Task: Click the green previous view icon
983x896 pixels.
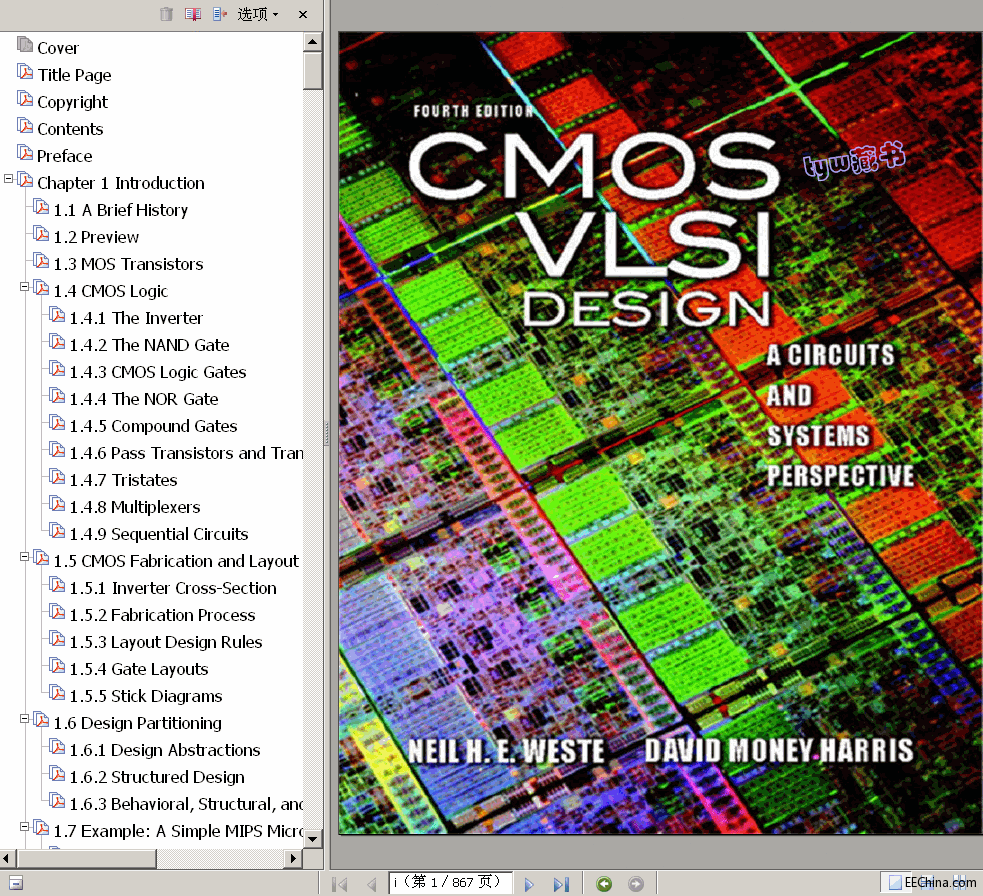Action: (604, 882)
